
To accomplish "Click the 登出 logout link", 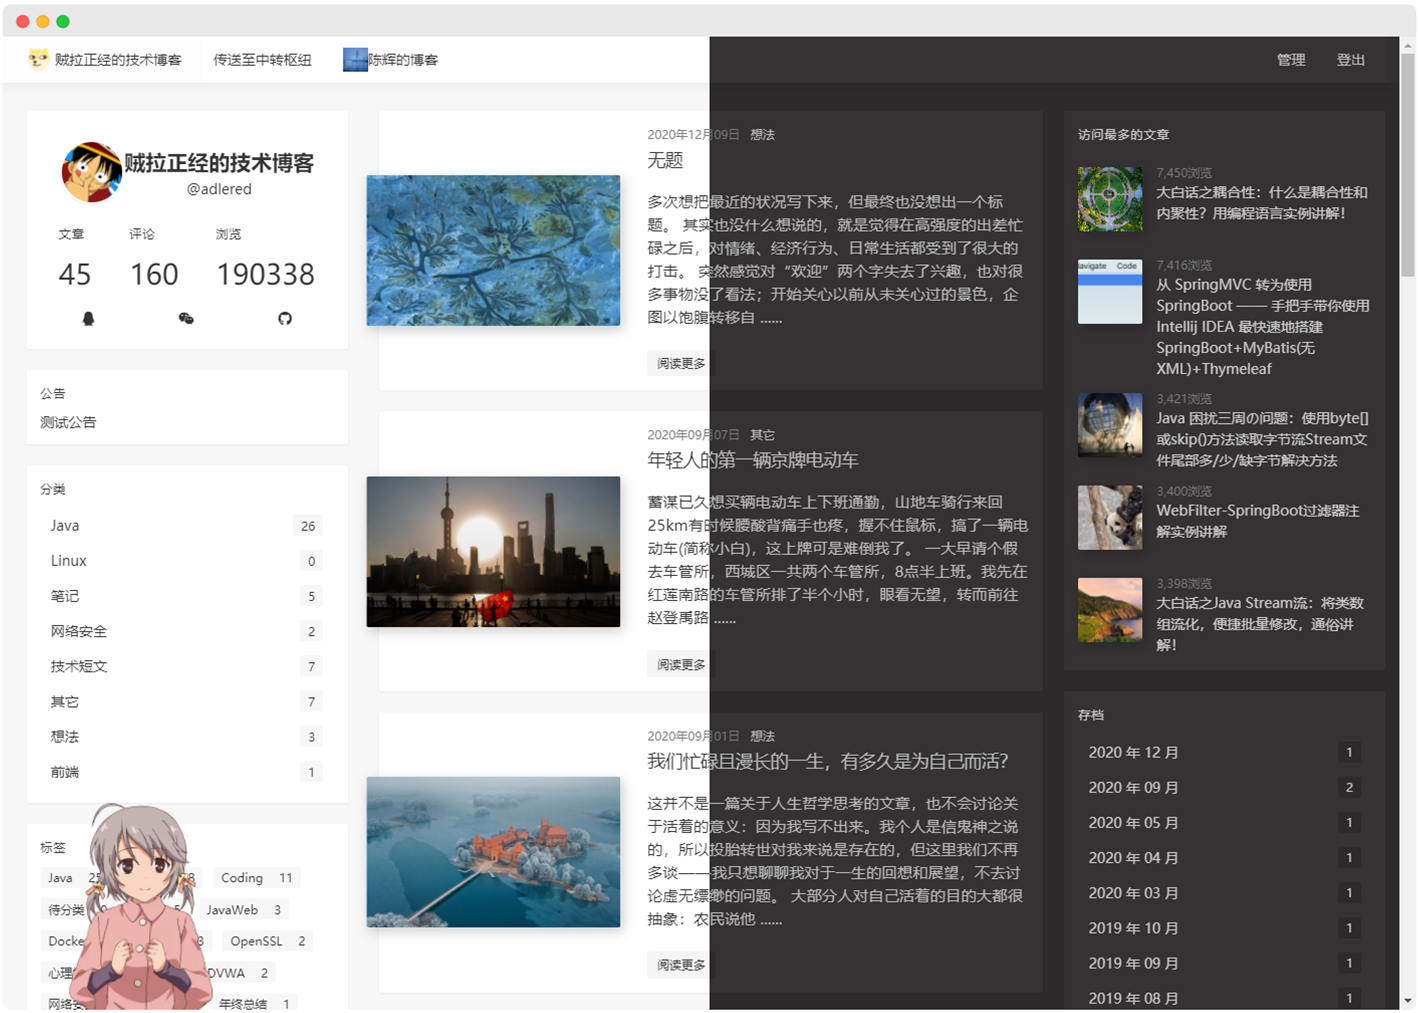I will point(1351,60).
